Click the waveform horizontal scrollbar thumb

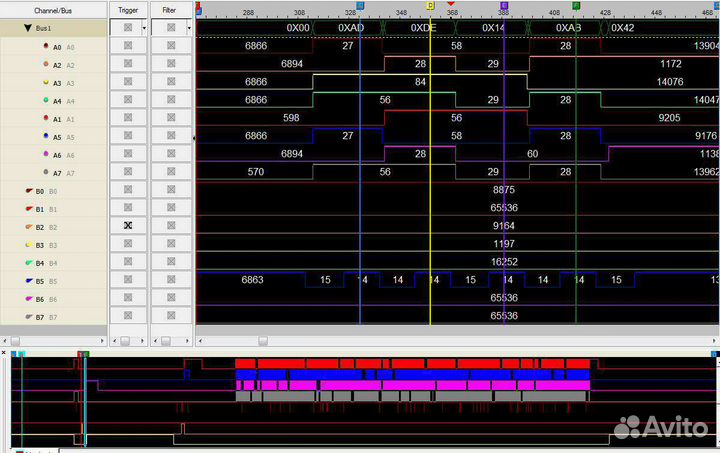263,341
